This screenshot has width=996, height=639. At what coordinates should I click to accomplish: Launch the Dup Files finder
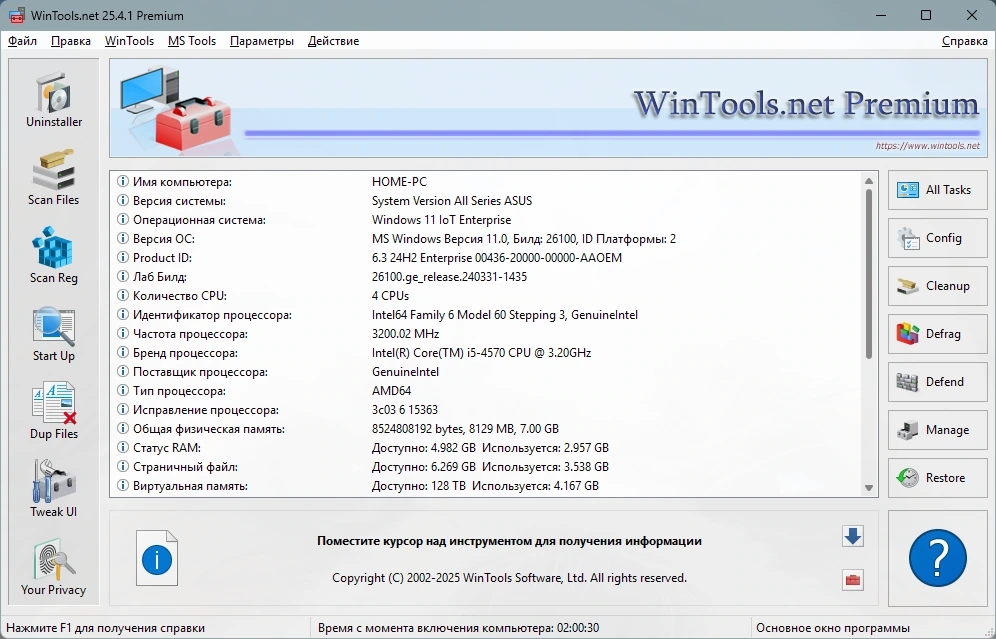click(54, 412)
